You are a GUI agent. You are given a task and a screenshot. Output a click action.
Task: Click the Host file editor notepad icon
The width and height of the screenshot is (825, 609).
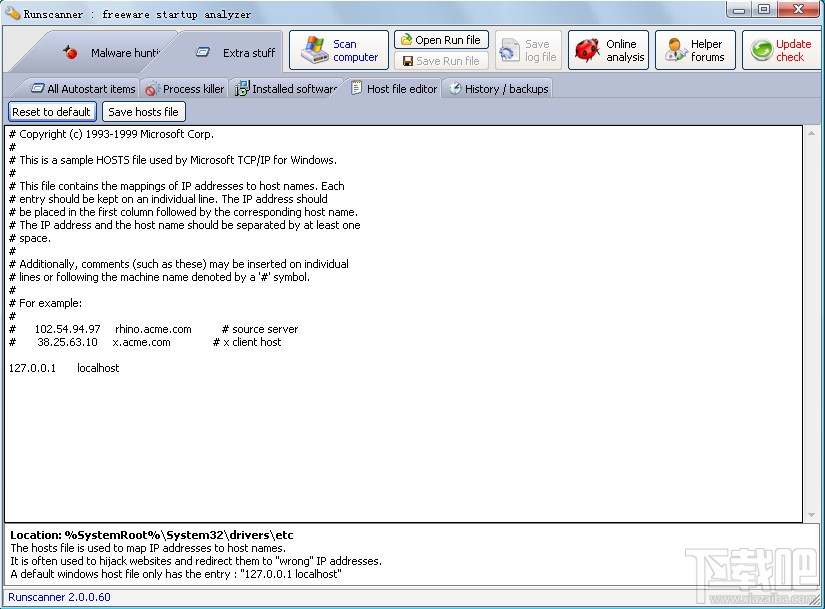[x=354, y=88]
